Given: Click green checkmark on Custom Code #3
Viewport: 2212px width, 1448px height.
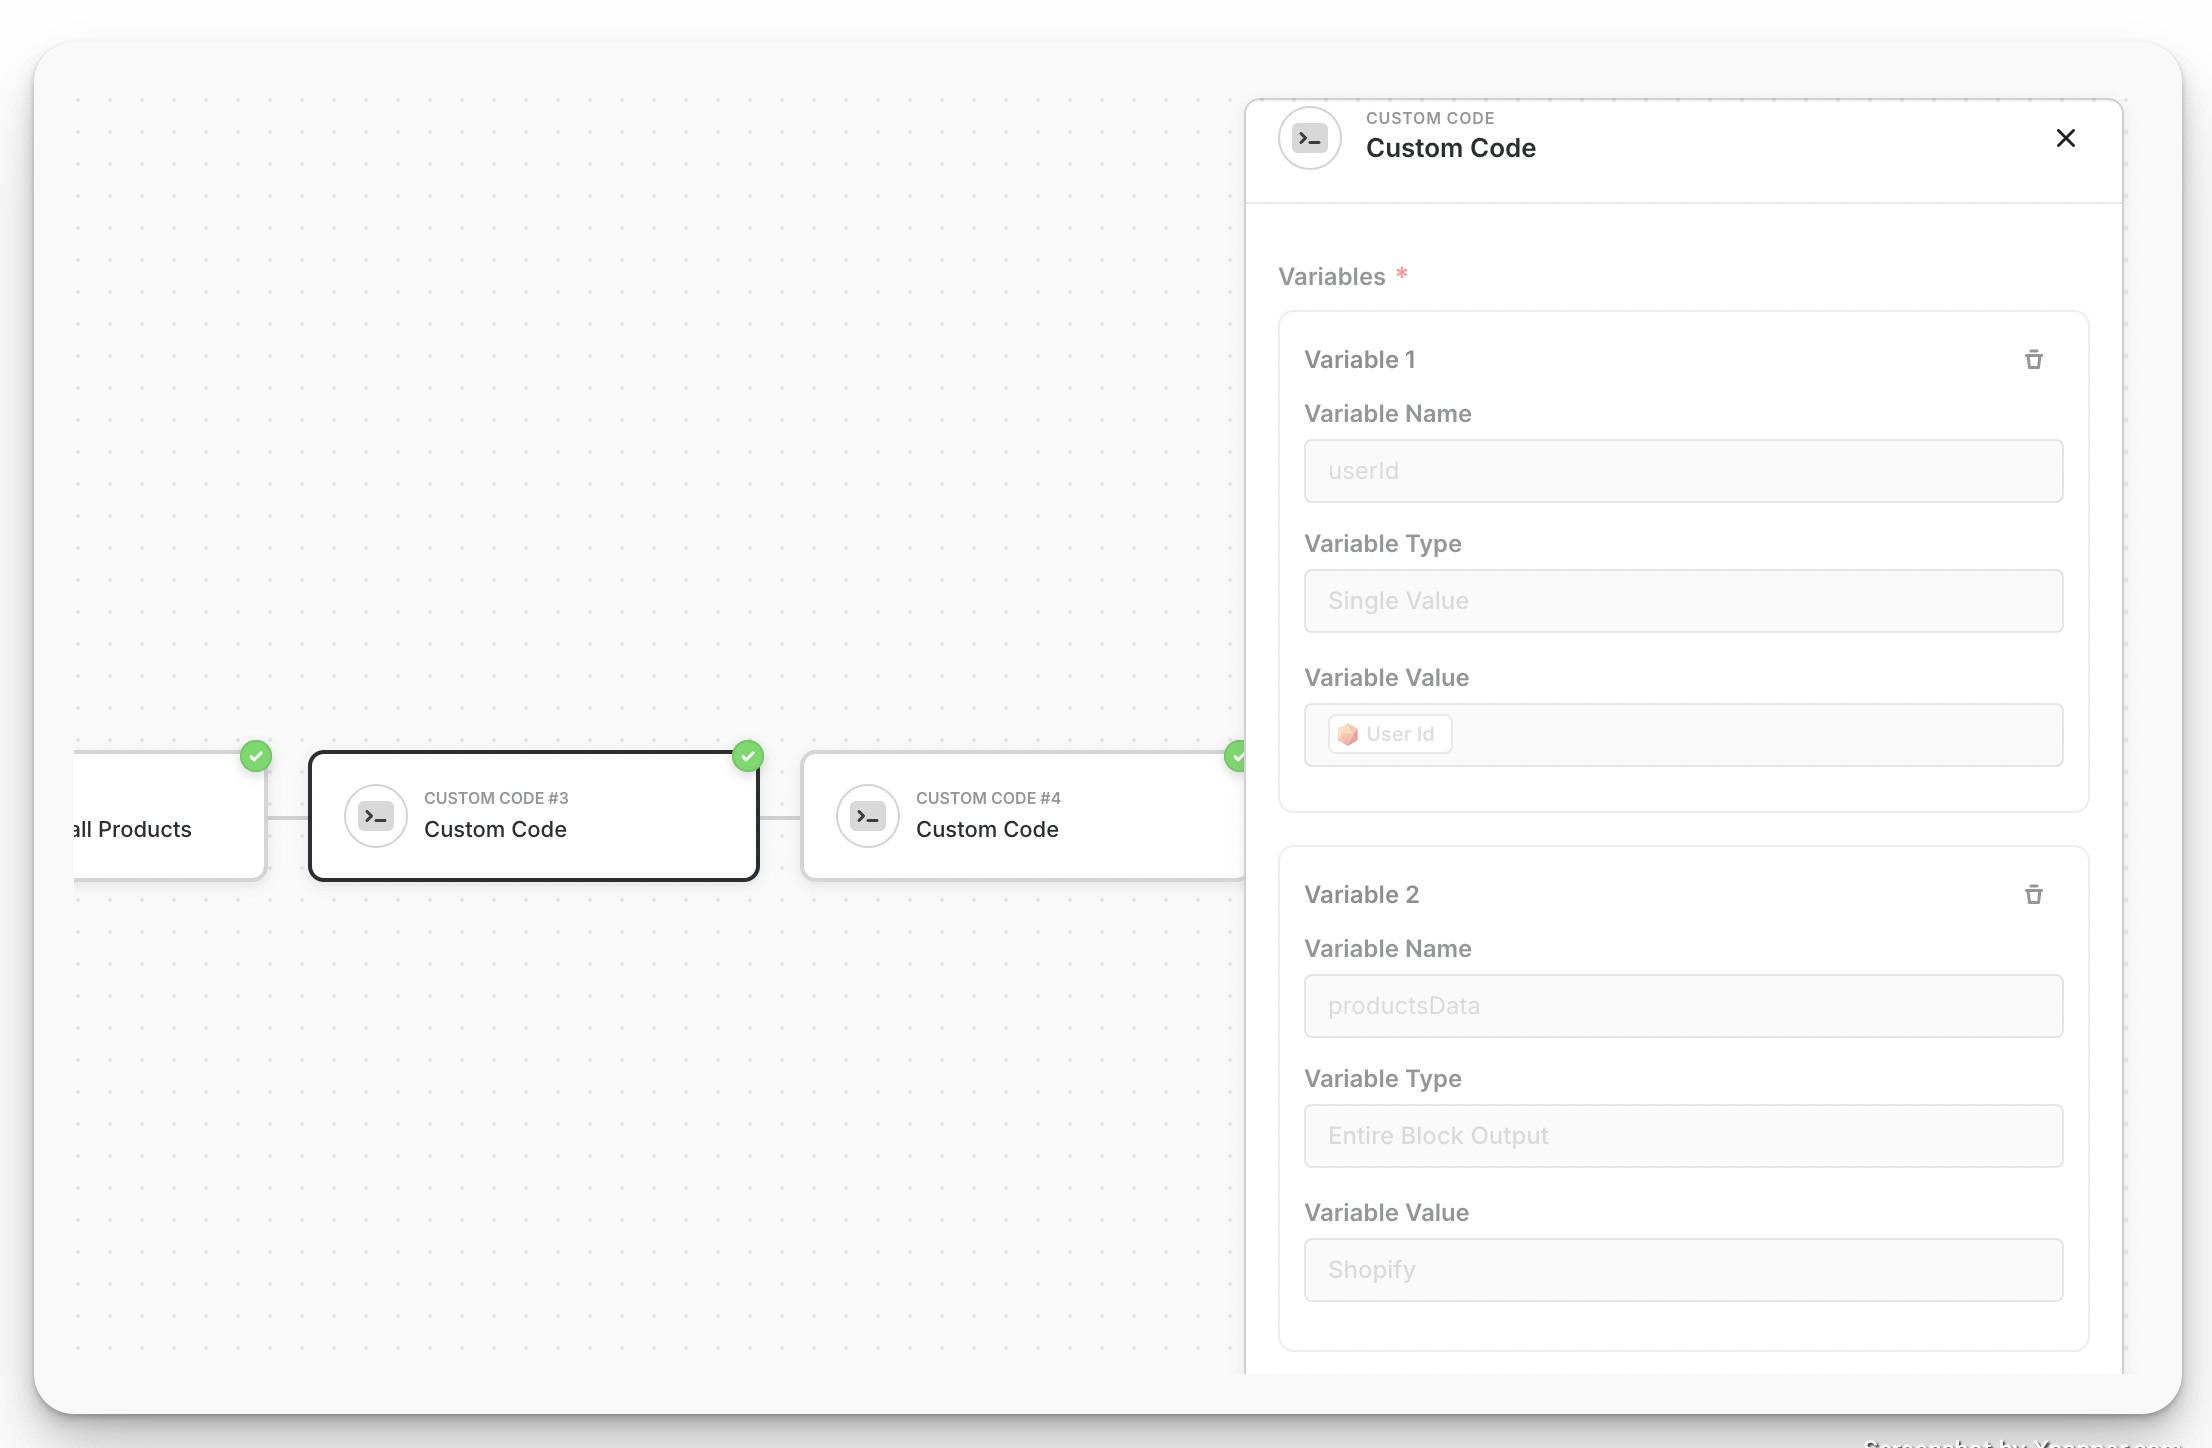Looking at the screenshot, I should click(748, 756).
